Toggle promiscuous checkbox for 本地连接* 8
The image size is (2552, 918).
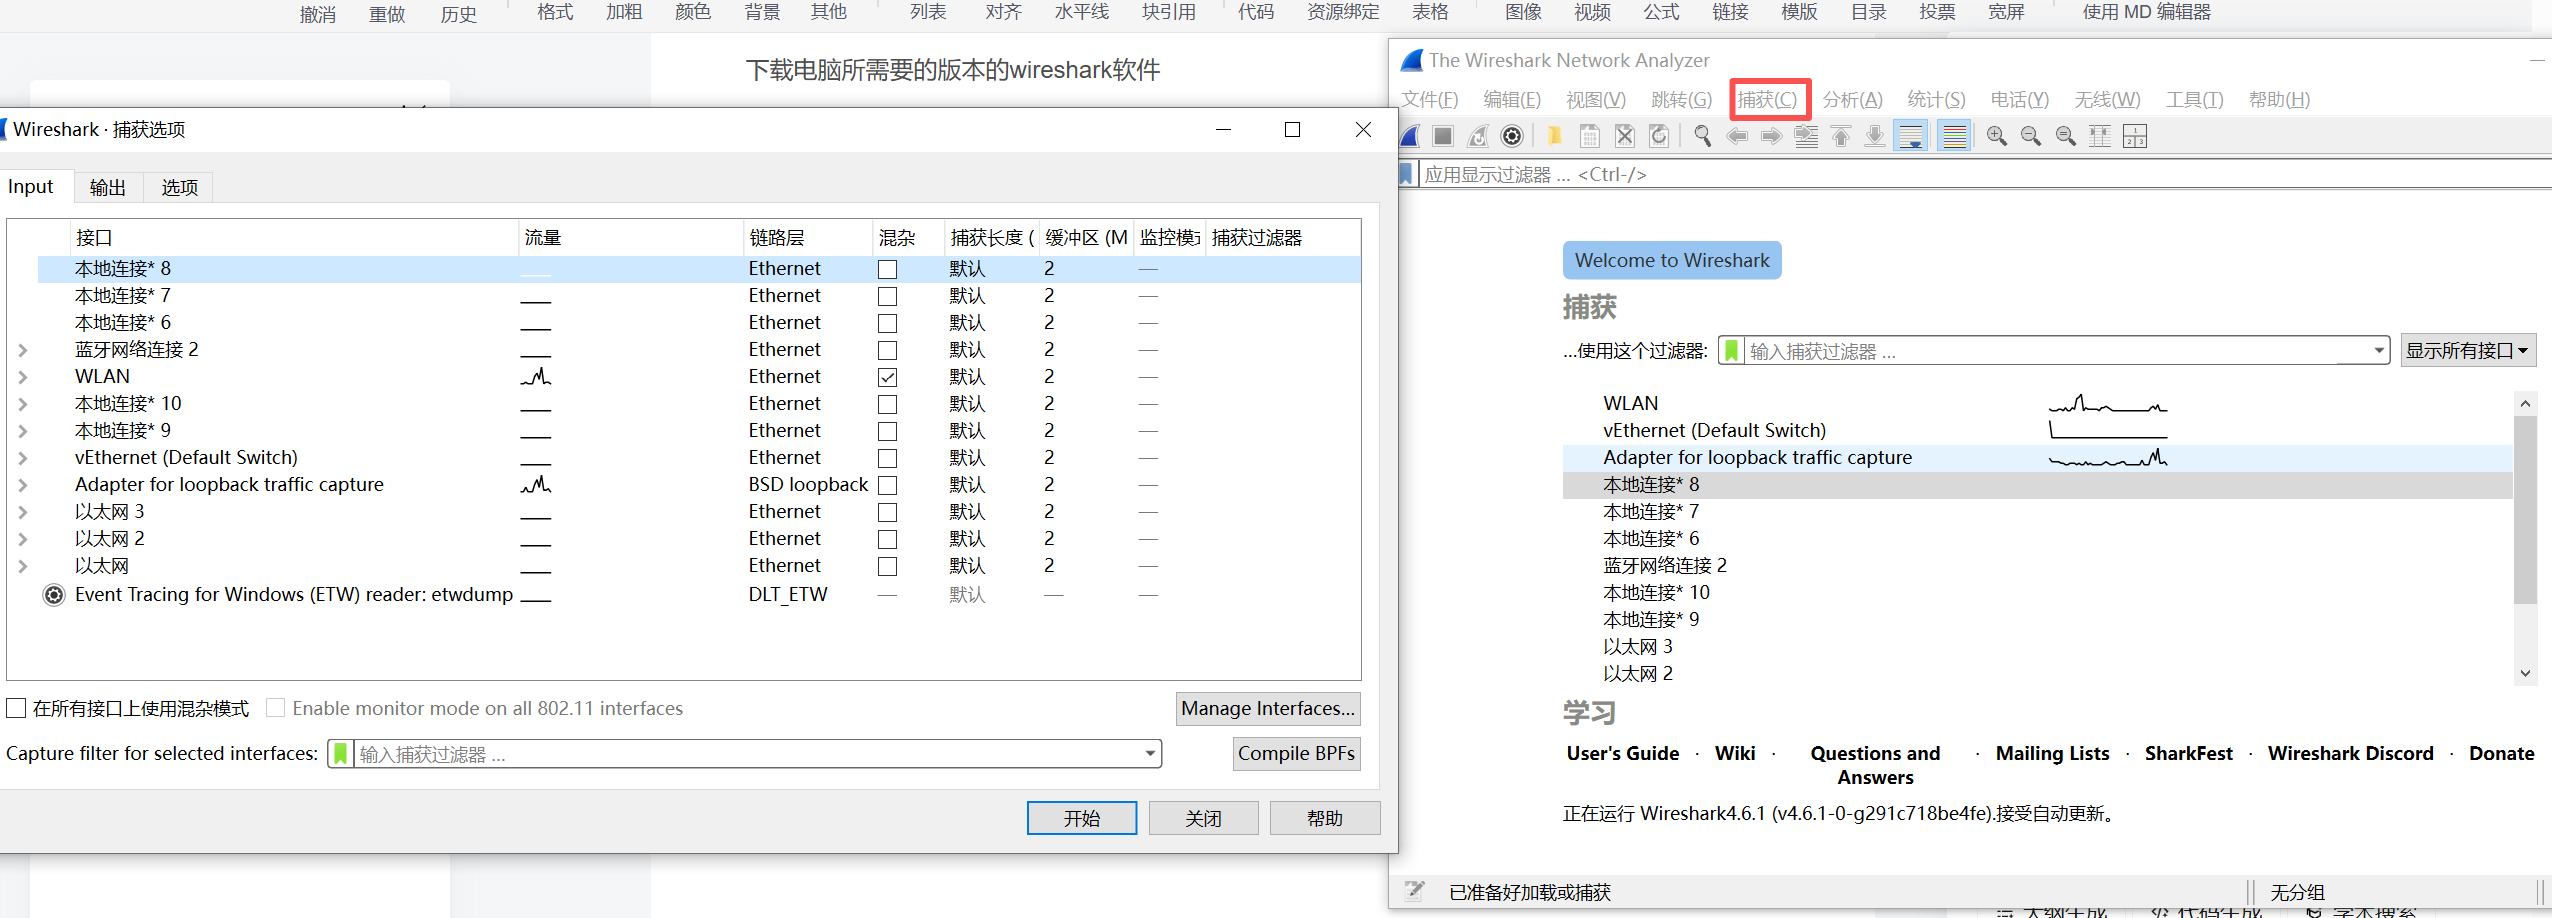click(887, 269)
